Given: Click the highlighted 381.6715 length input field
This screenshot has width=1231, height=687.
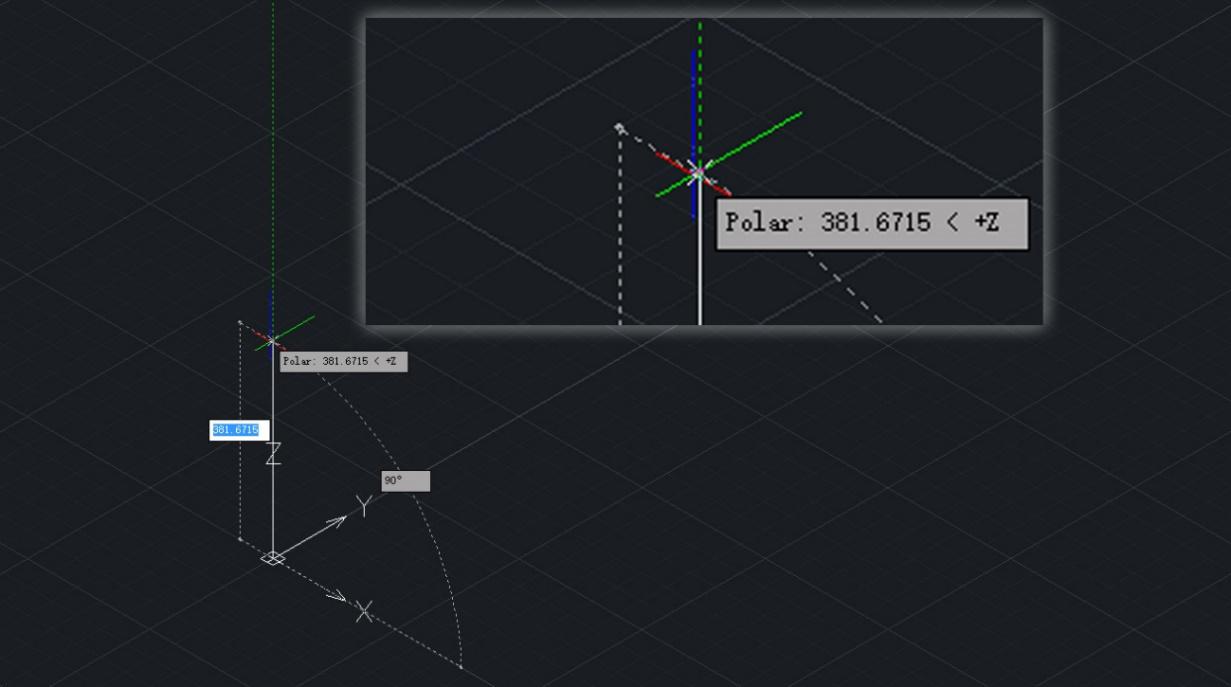Looking at the screenshot, I should coord(236,430).
